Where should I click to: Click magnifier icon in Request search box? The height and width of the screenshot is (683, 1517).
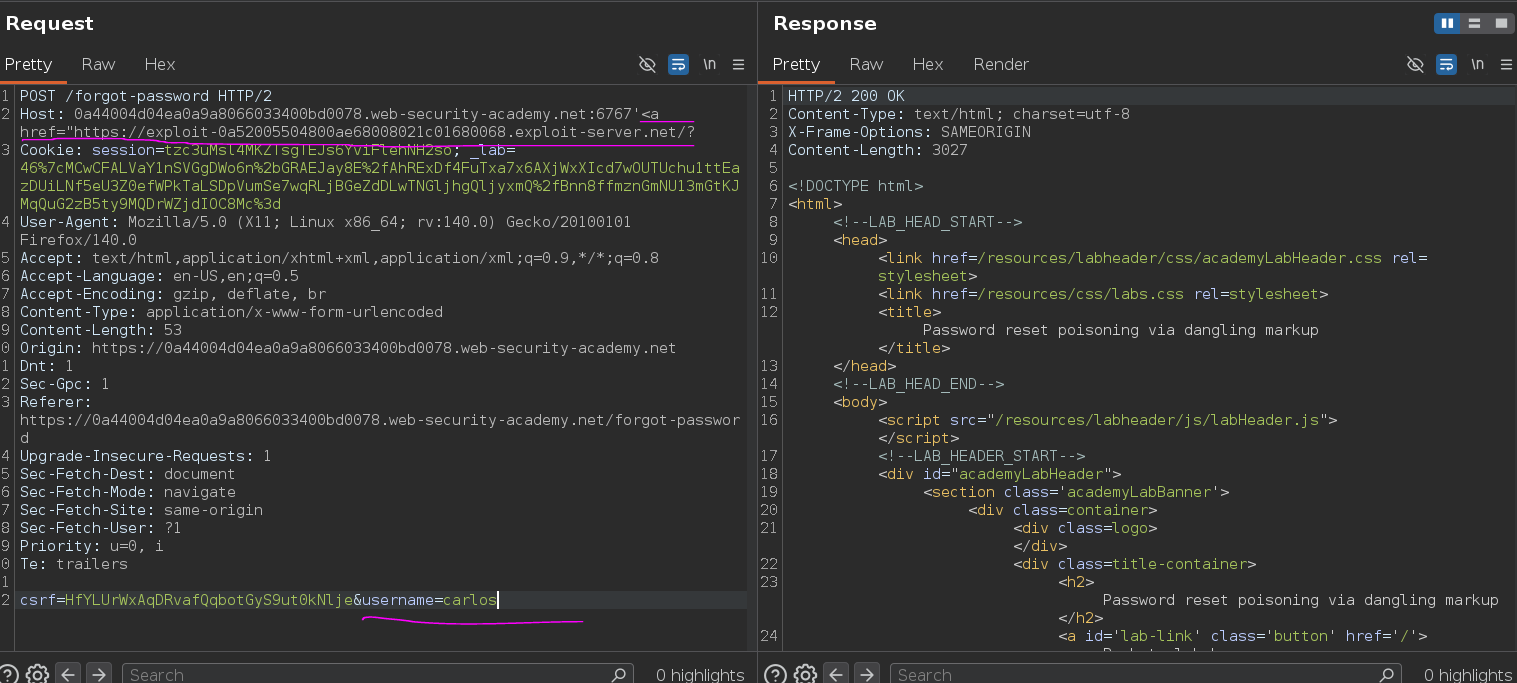pos(620,675)
